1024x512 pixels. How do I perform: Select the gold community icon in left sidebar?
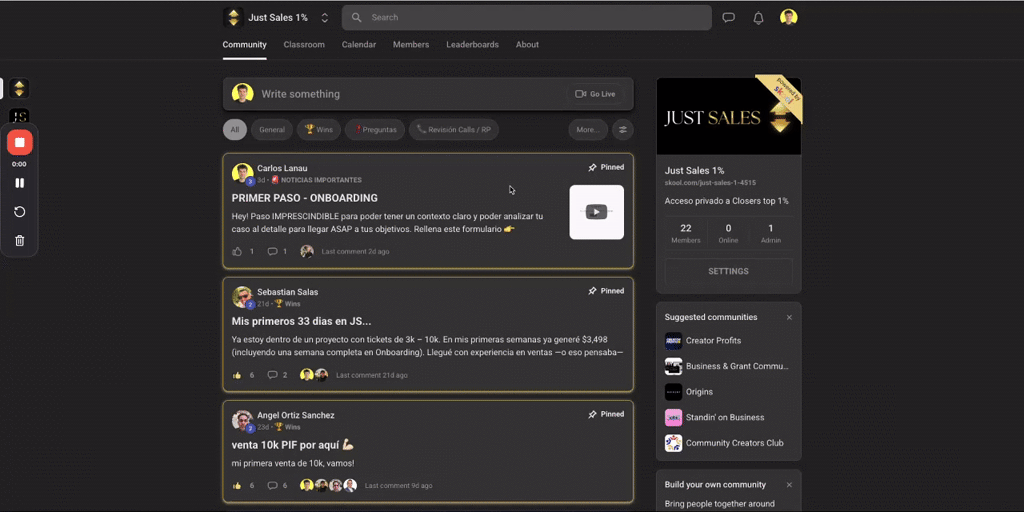19,88
